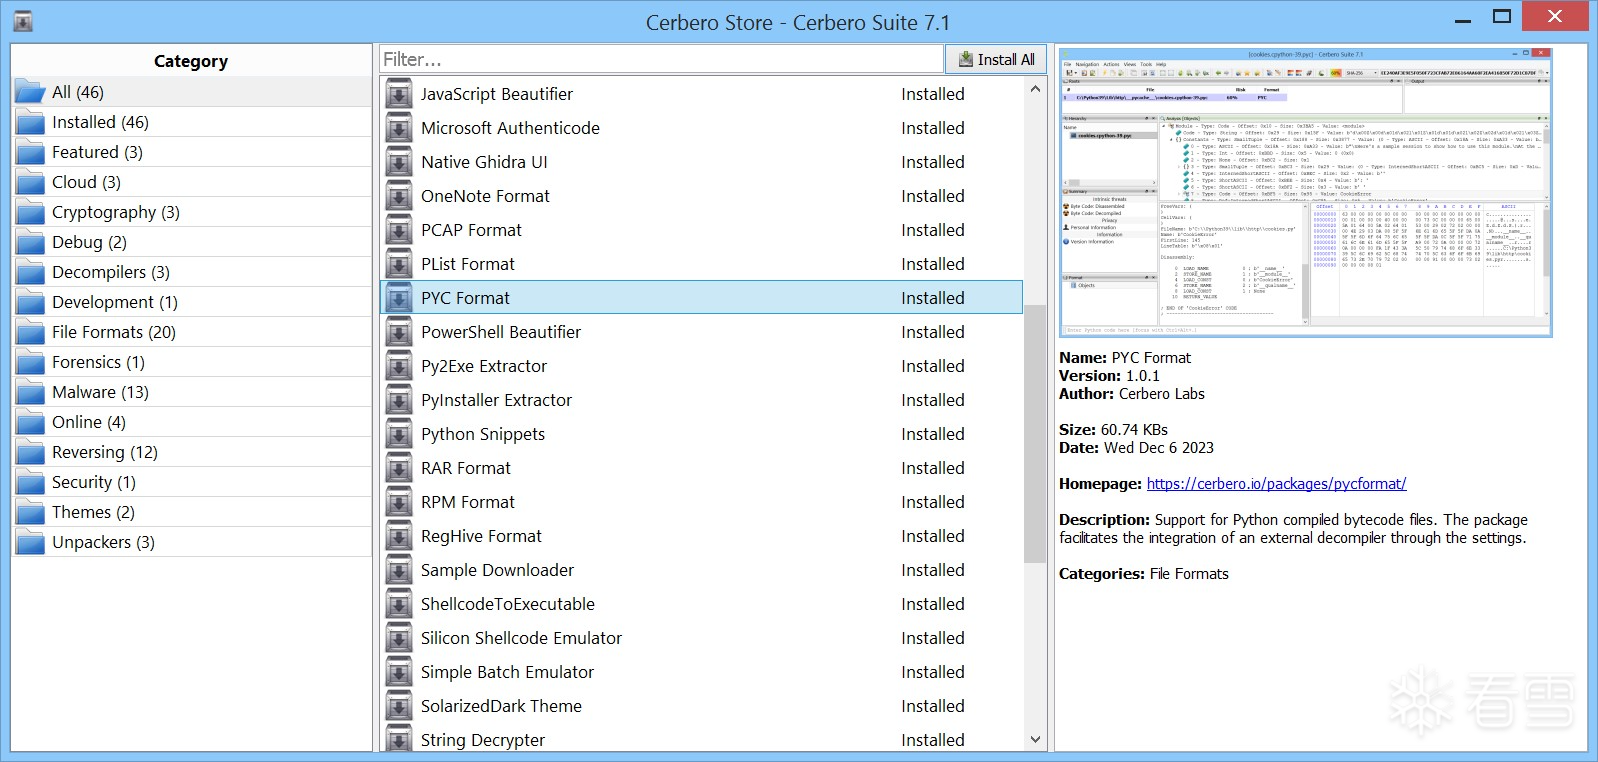This screenshot has width=1598, height=762.
Task: Click the Malware category folder icon
Action: coord(30,393)
